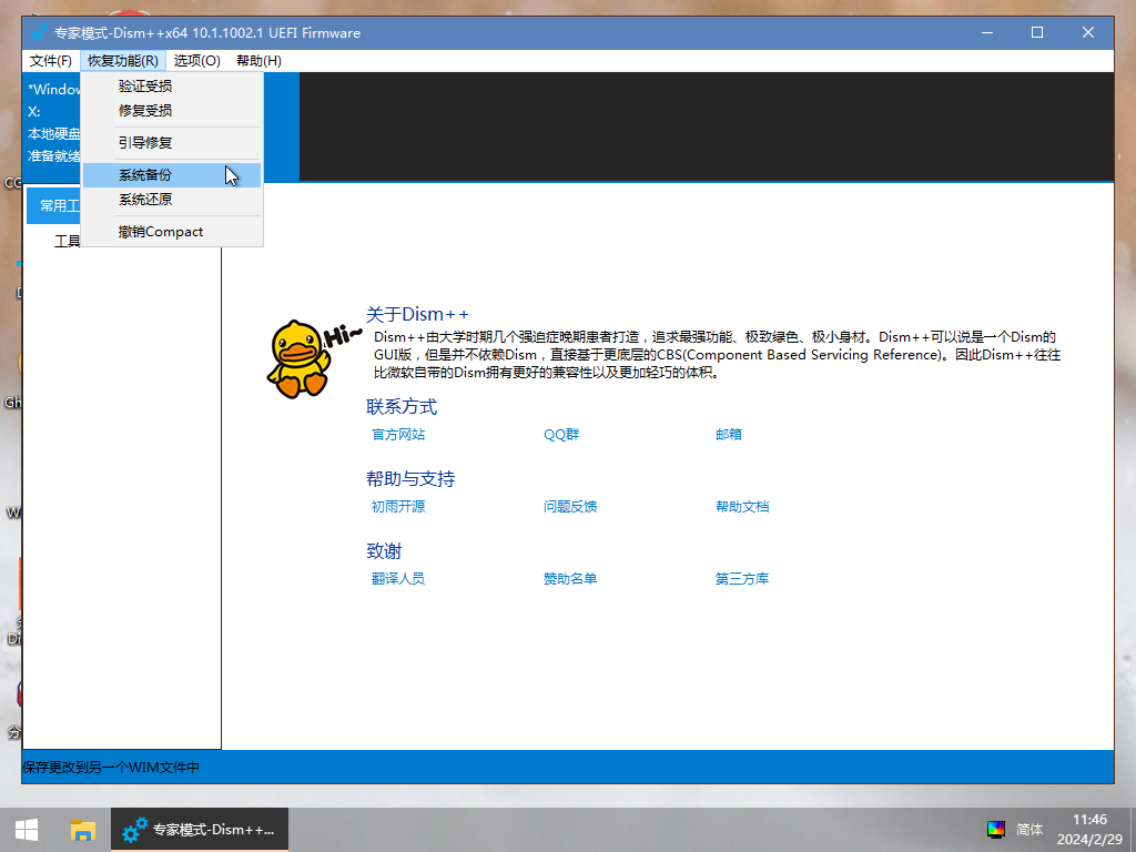Choose 验证受损 from the dropdown menu
The width and height of the screenshot is (1136, 852).
click(x=172, y=86)
